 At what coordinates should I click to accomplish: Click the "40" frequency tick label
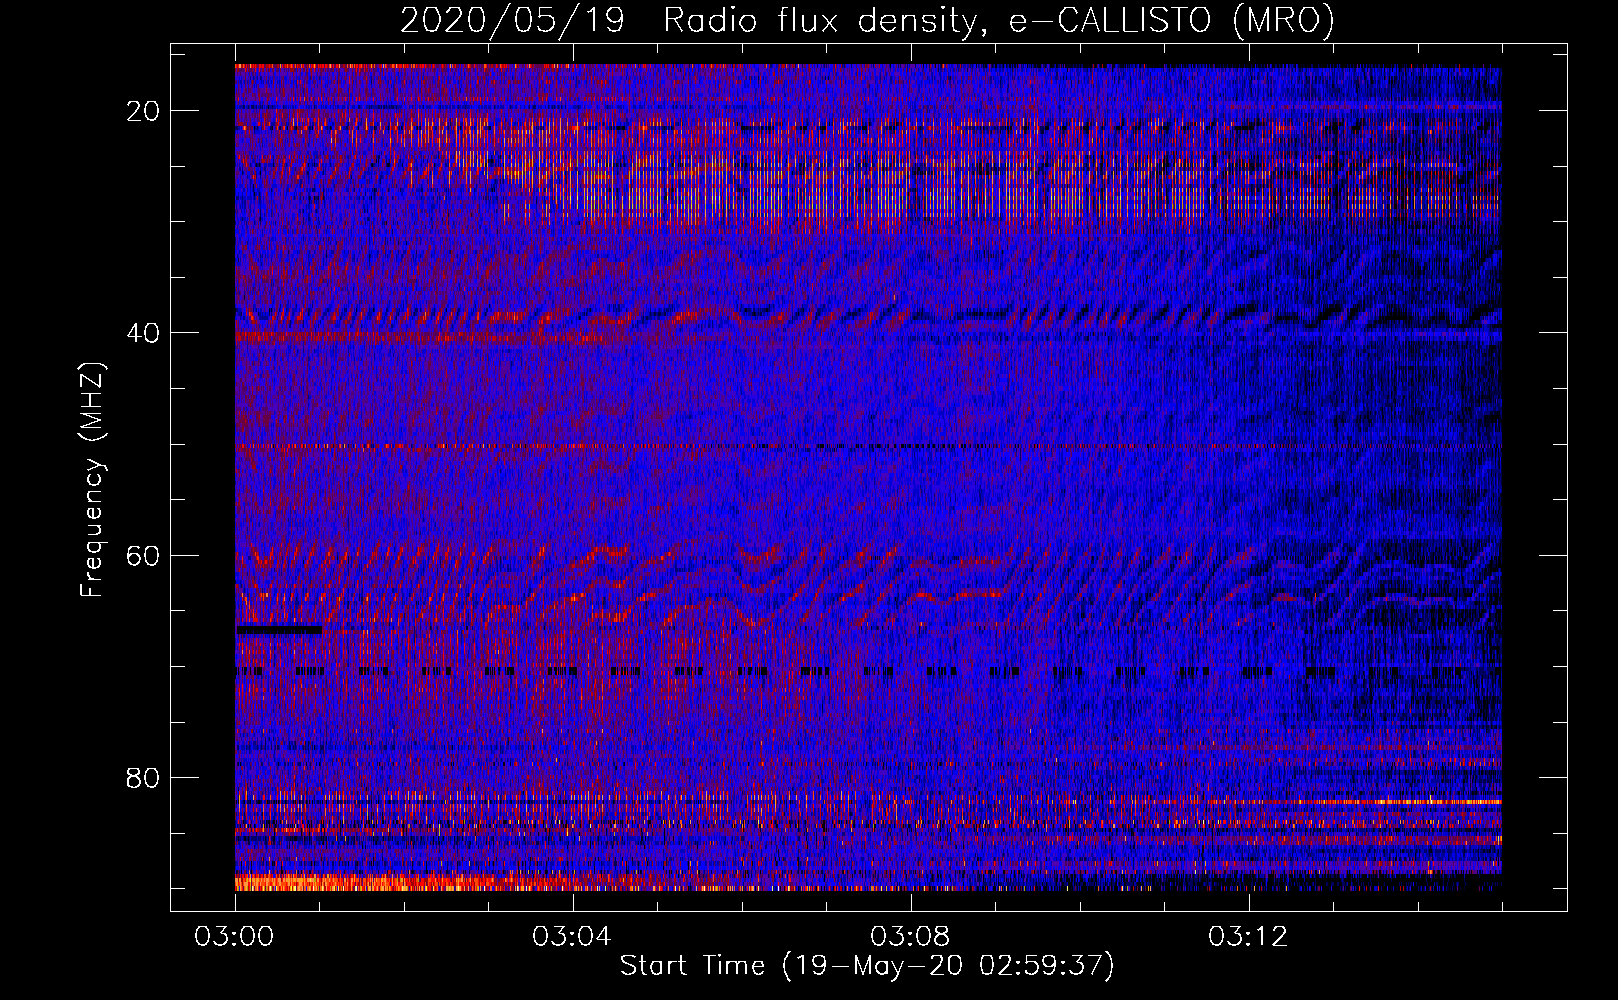point(143,333)
